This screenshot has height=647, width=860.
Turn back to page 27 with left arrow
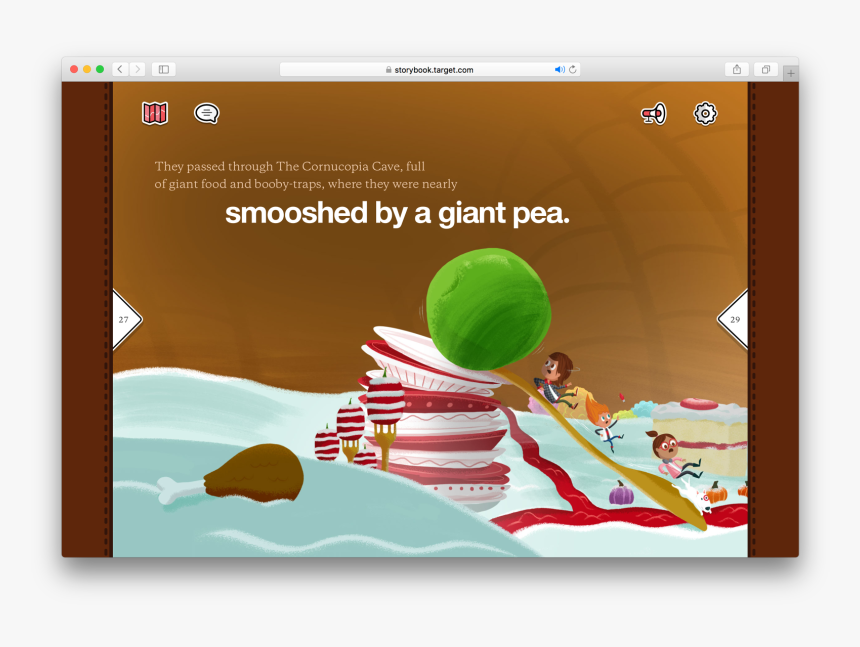126,320
